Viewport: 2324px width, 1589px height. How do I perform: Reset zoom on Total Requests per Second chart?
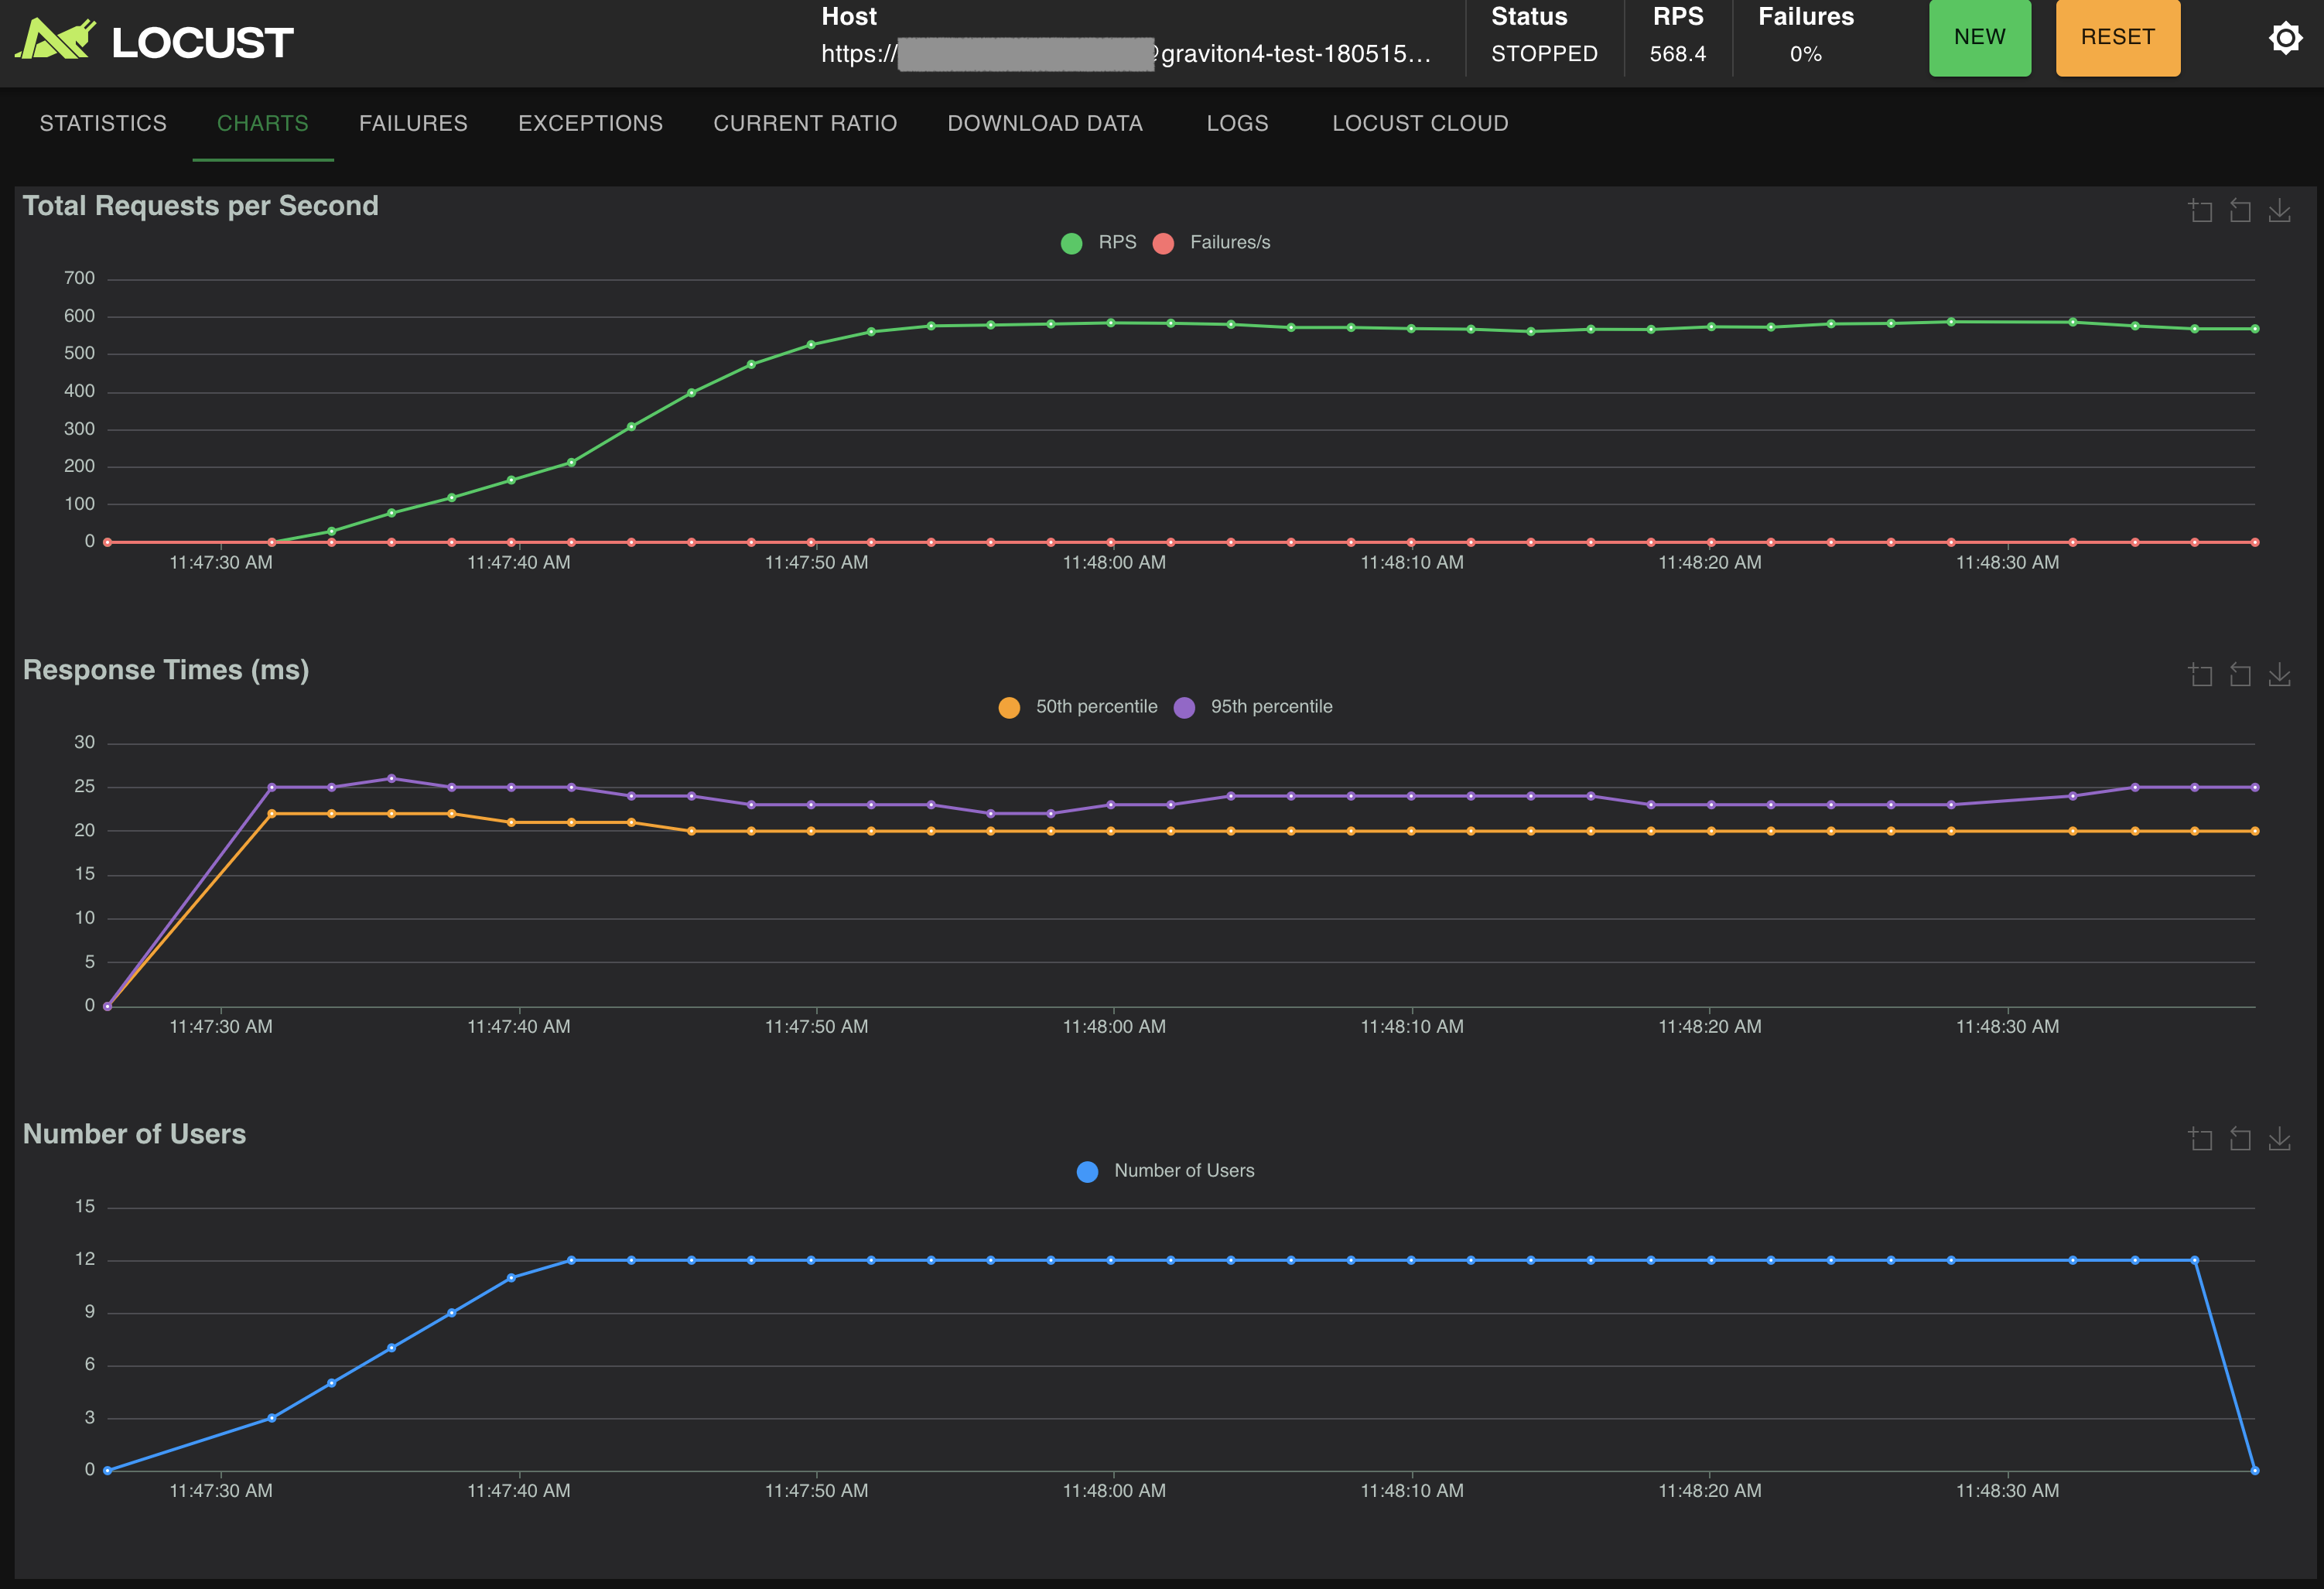click(2240, 210)
